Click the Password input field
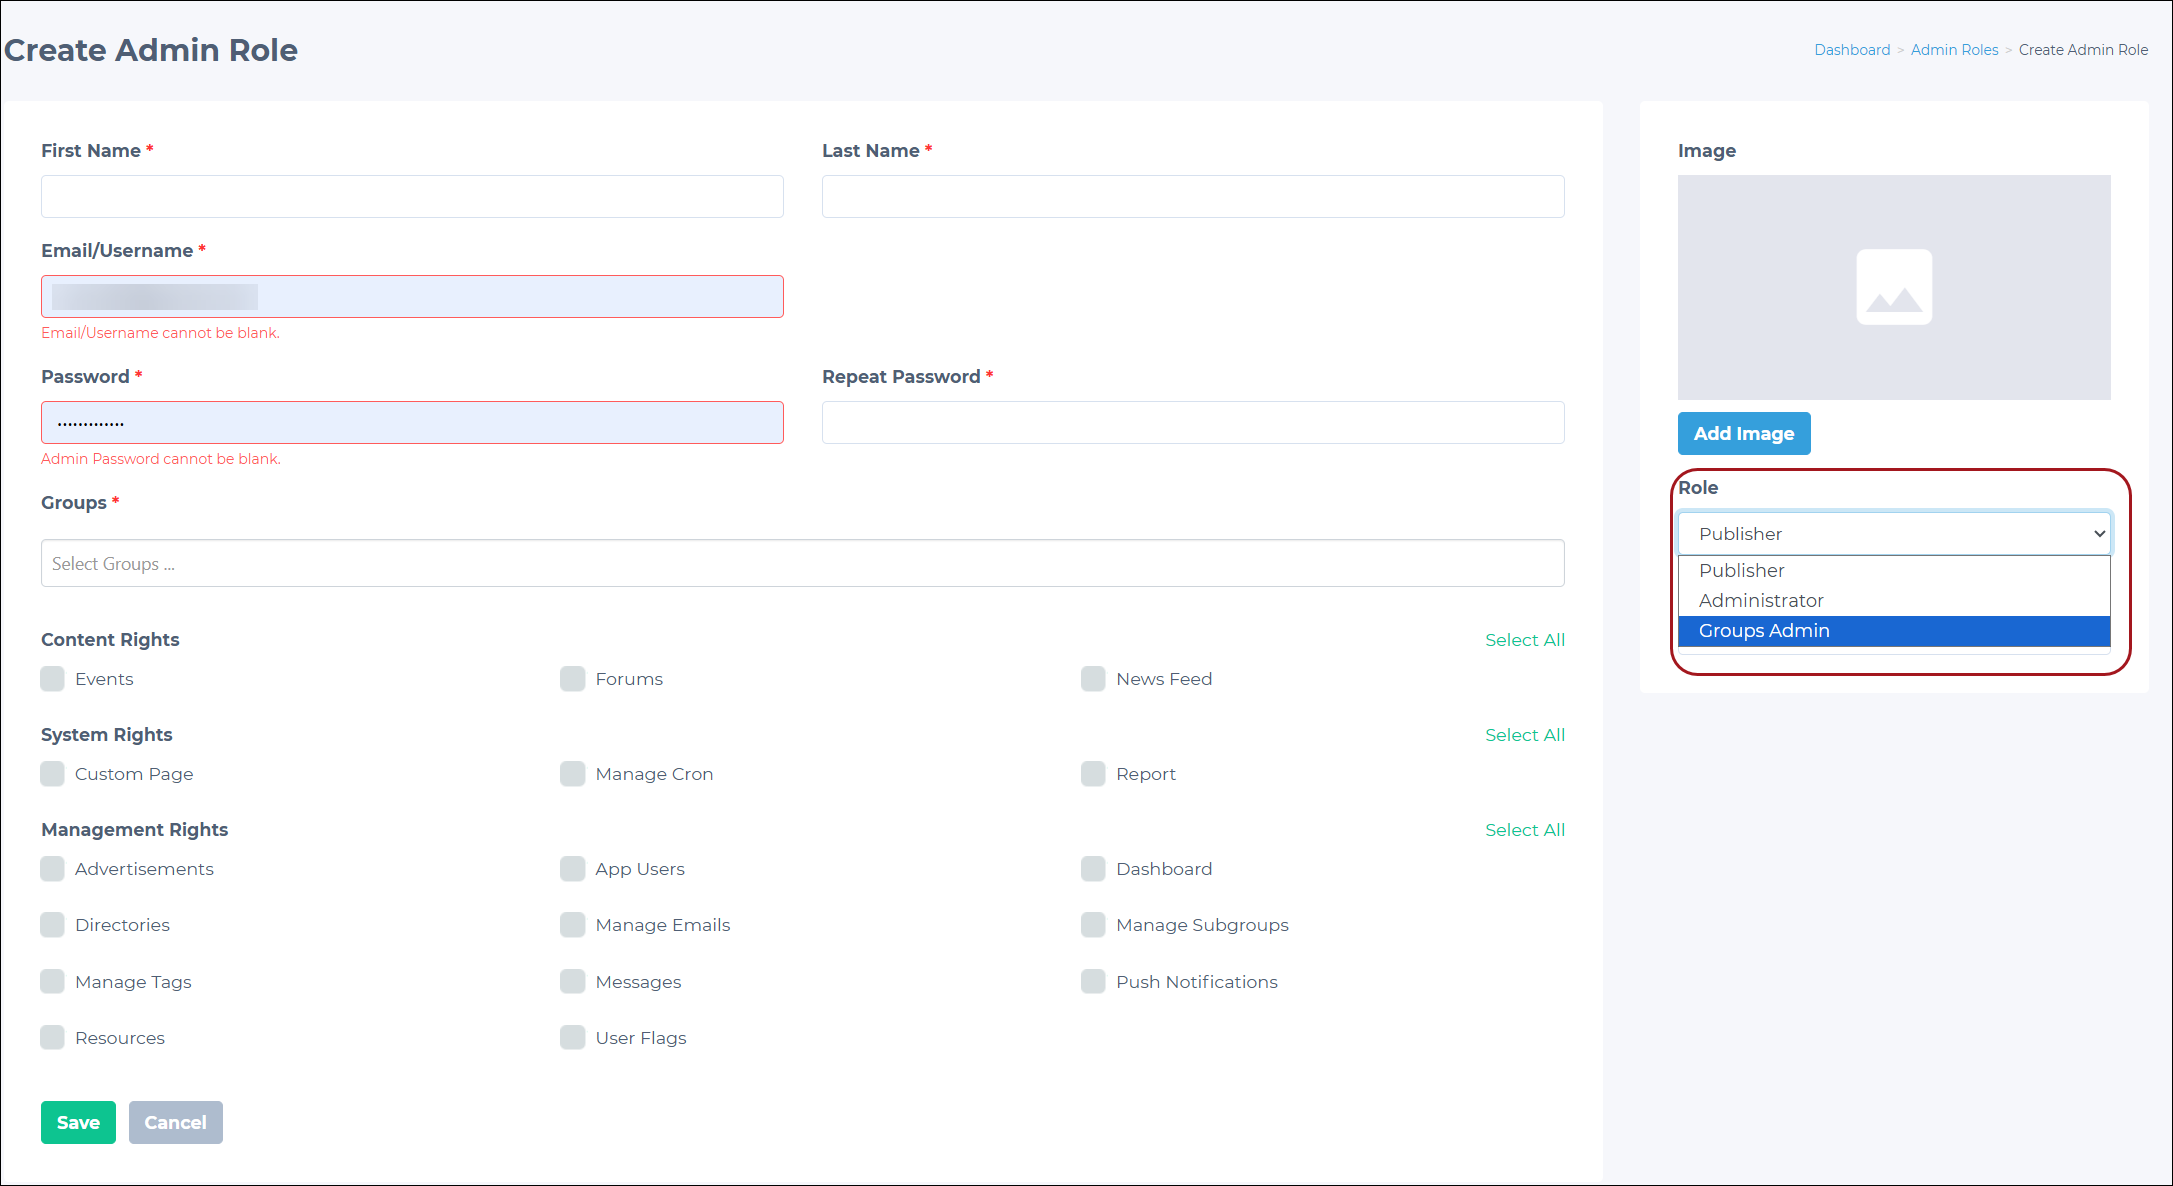The width and height of the screenshot is (2173, 1186). click(412, 423)
